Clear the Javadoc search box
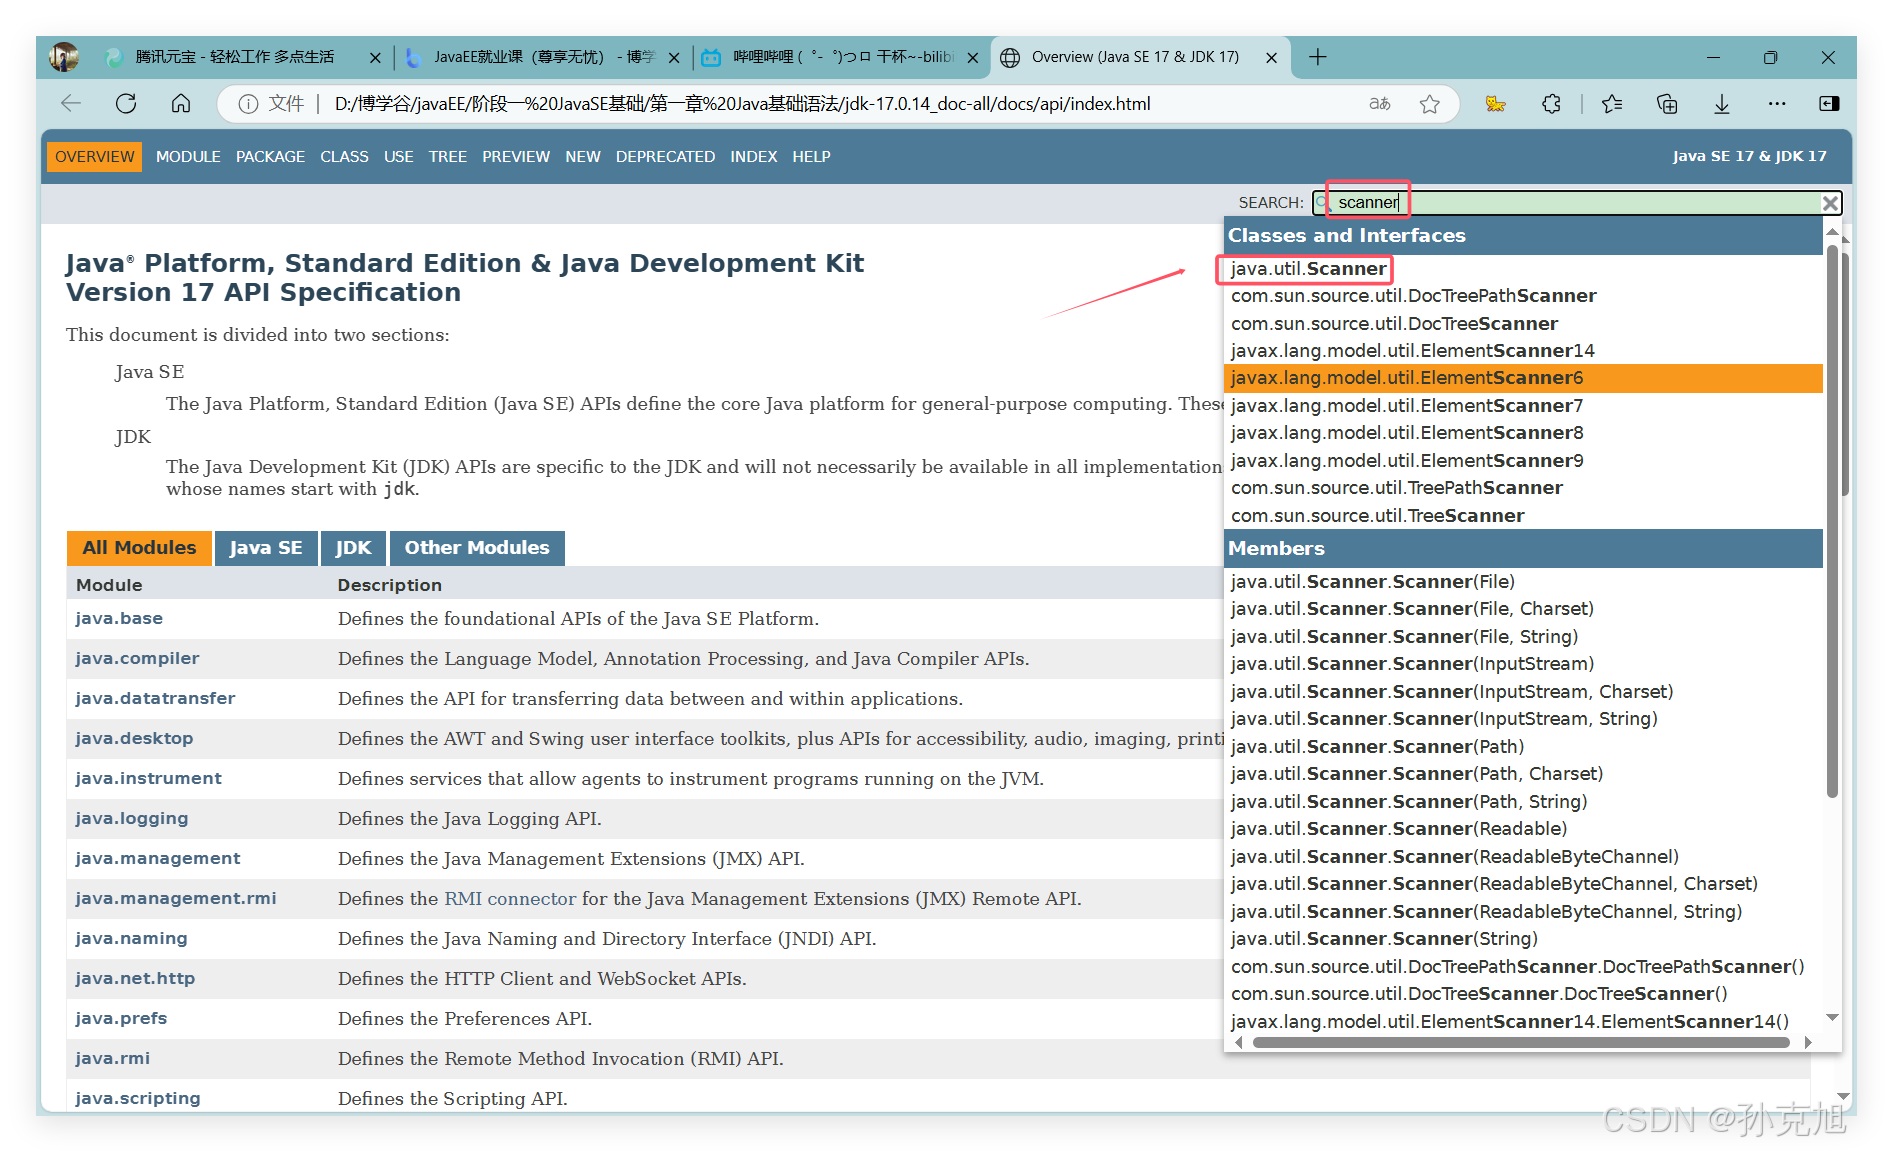The width and height of the screenshot is (1893, 1152). pos(1830,203)
